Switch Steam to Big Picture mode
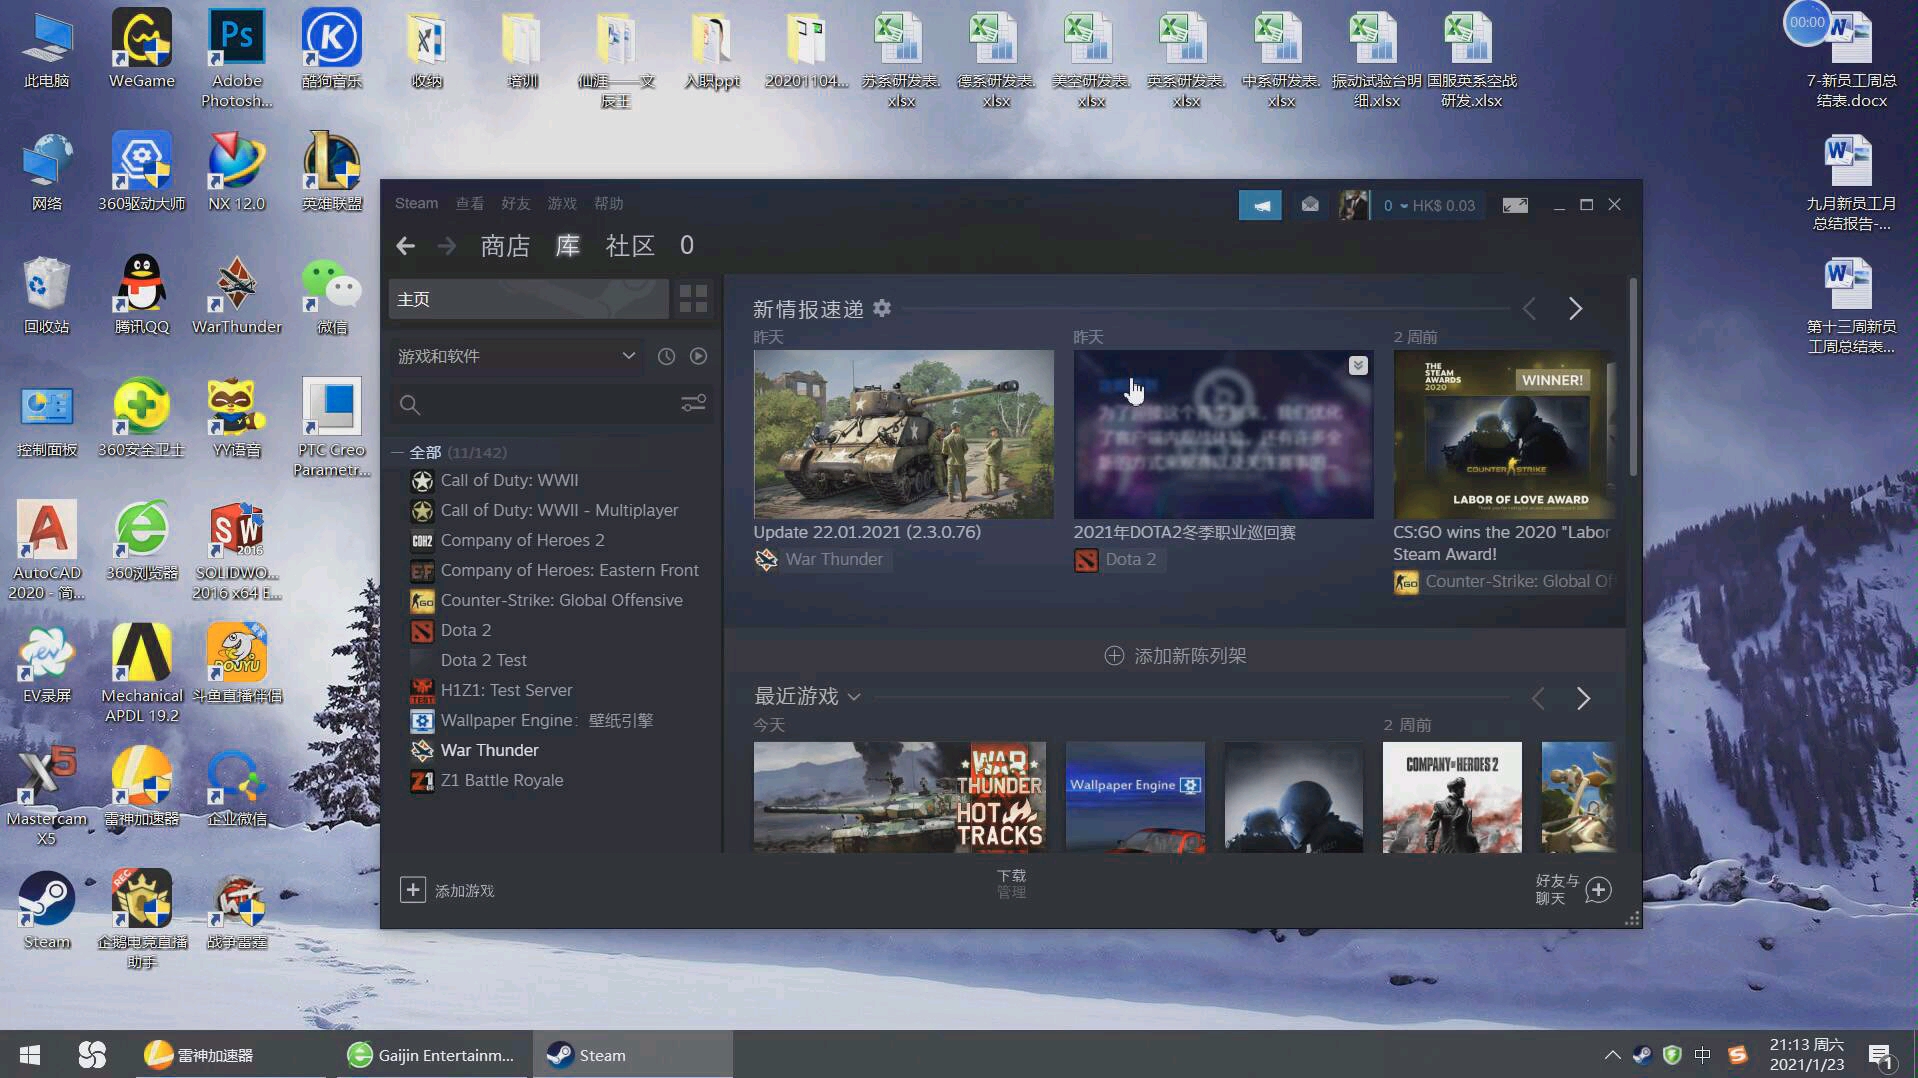Image resolution: width=1918 pixels, height=1078 pixels. pos(1515,205)
